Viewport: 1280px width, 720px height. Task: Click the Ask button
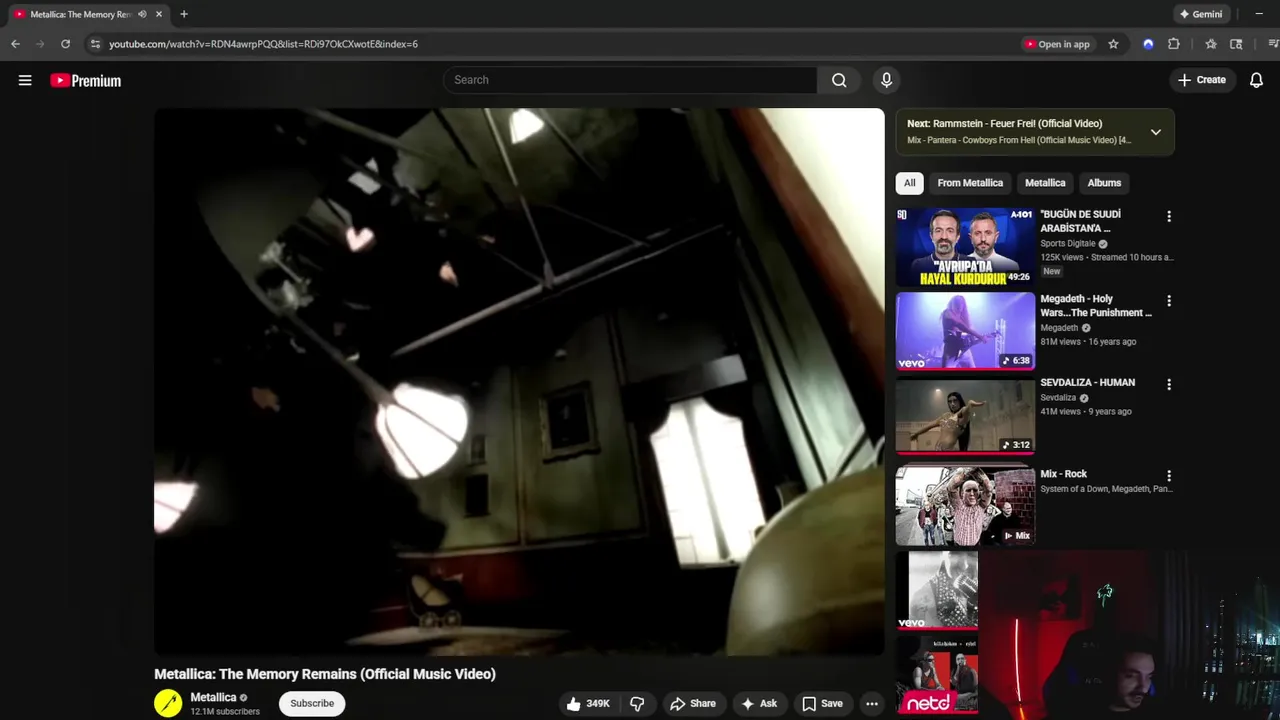(759, 704)
